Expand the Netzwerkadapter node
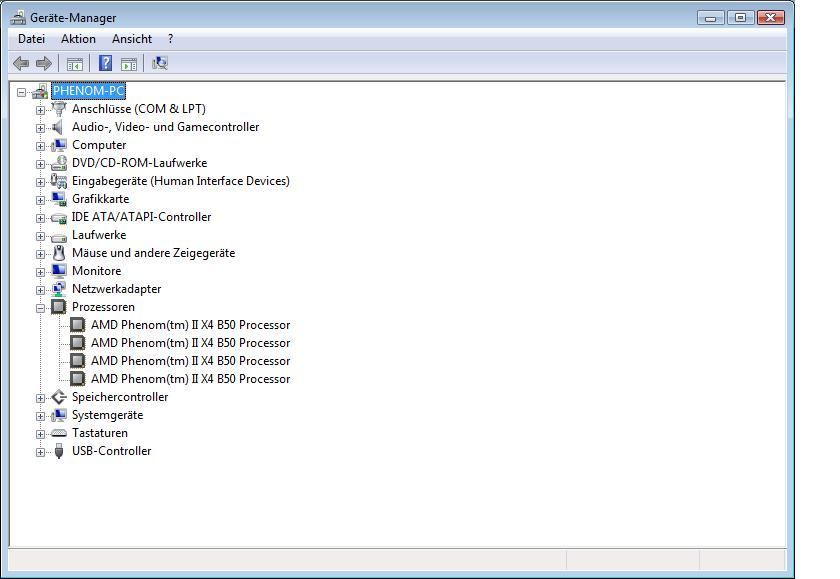This screenshot has width=840, height=579. click(x=40, y=290)
